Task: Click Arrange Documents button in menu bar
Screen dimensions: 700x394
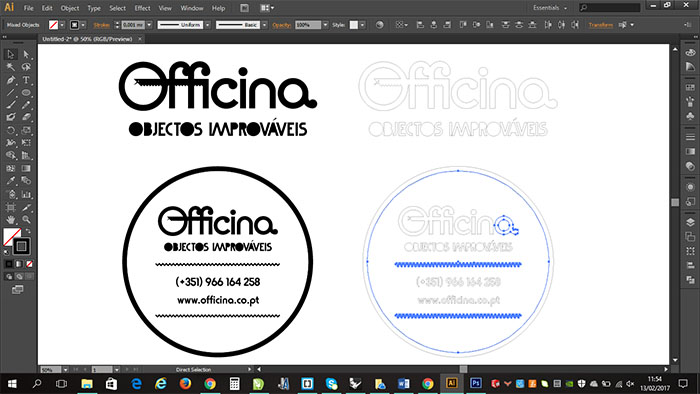Action: click(x=267, y=8)
